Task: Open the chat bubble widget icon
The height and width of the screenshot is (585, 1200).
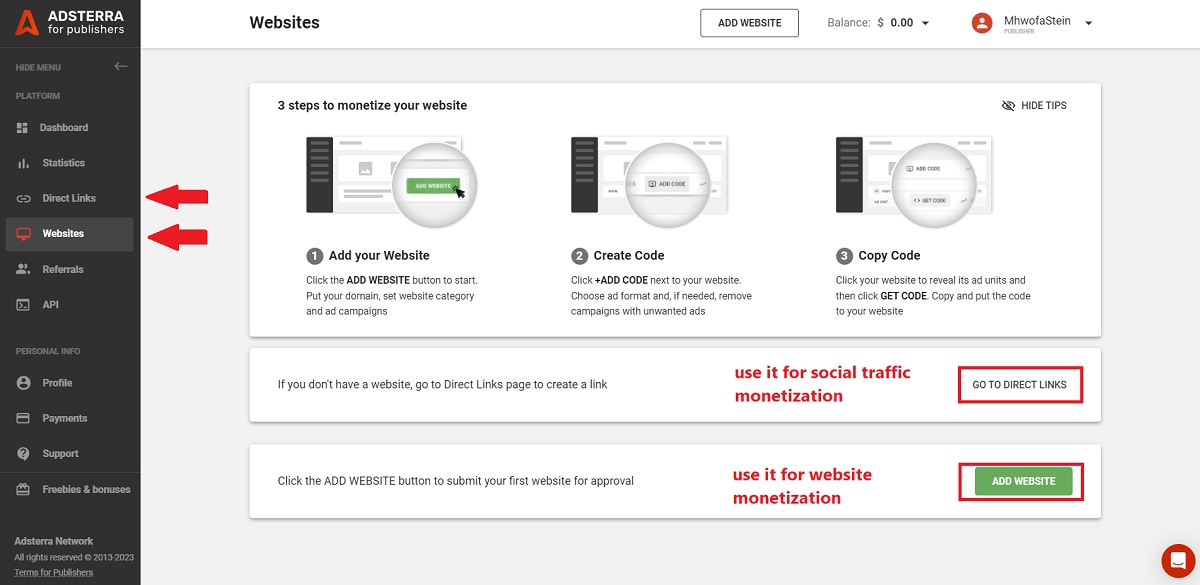Action: point(1178,562)
